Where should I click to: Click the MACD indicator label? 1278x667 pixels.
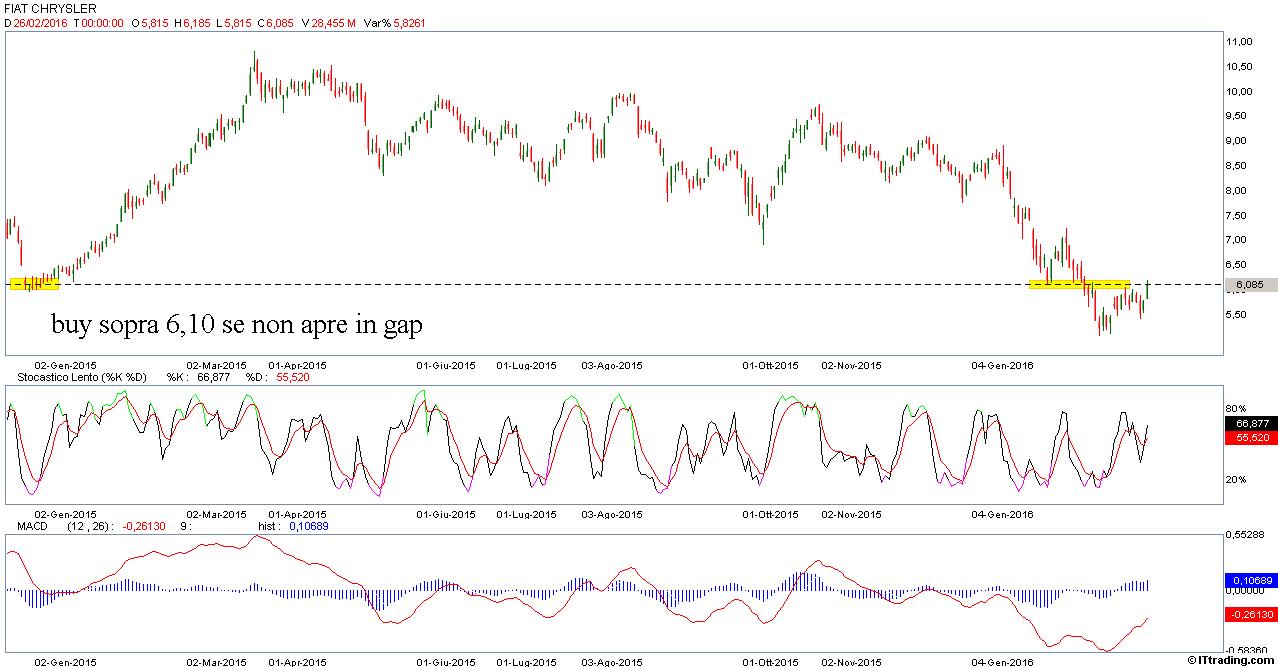click(x=32, y=525)
